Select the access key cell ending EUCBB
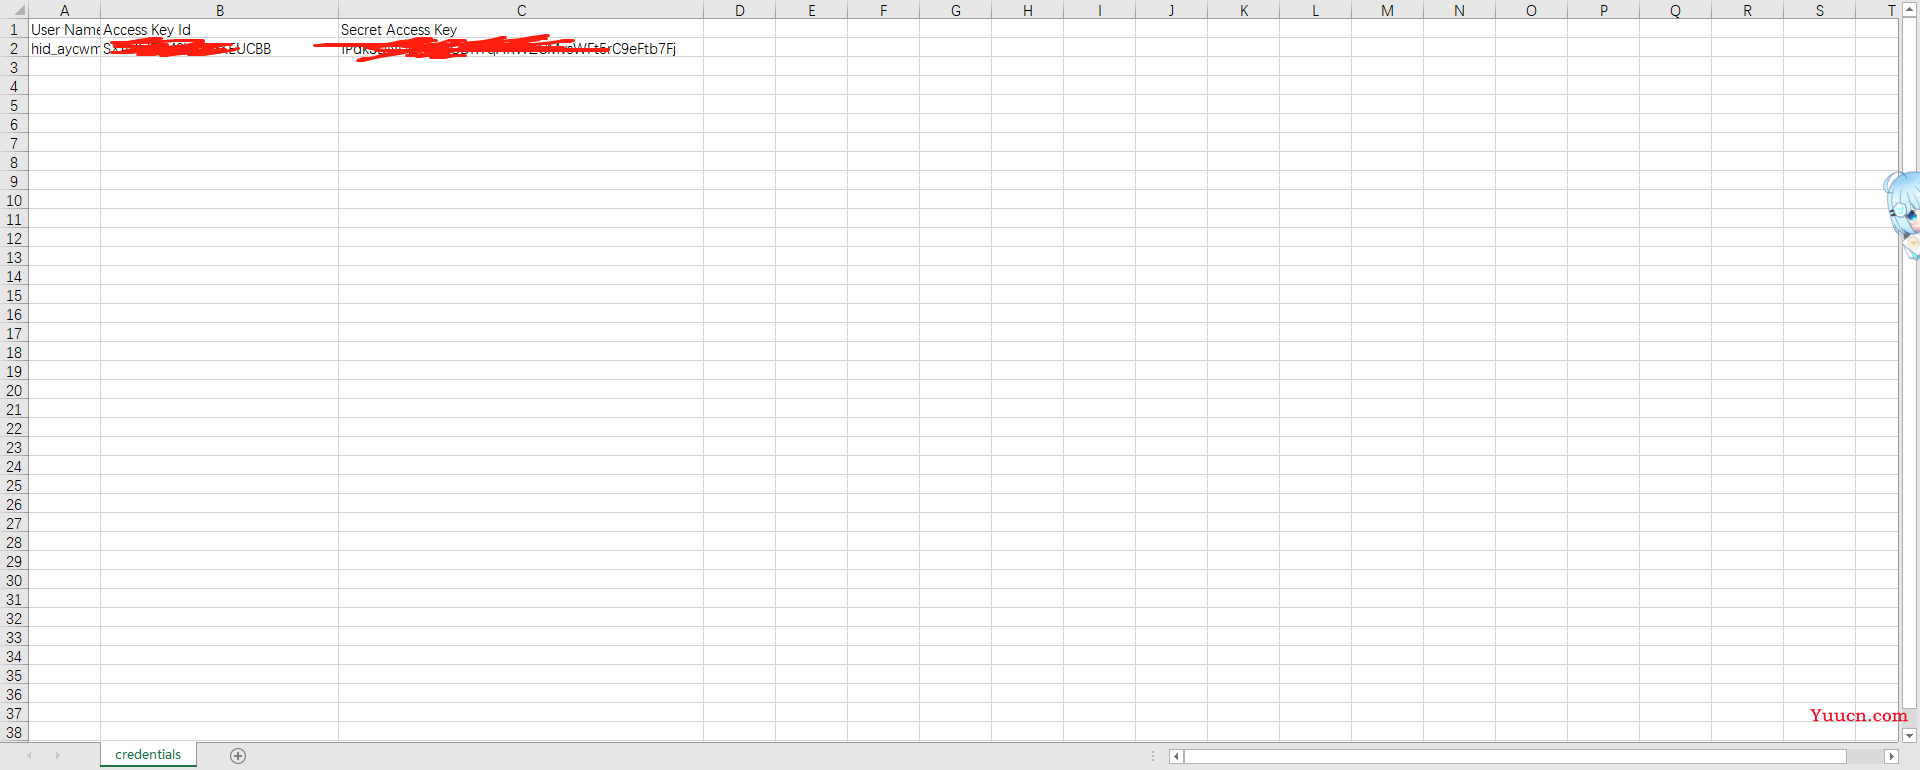This screenshot has height=770, width=1920. [219, 49]
